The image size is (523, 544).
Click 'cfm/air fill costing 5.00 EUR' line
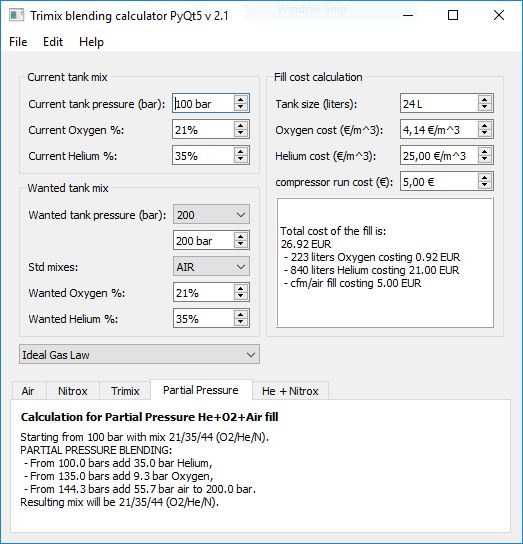click(x=352, y=283)
